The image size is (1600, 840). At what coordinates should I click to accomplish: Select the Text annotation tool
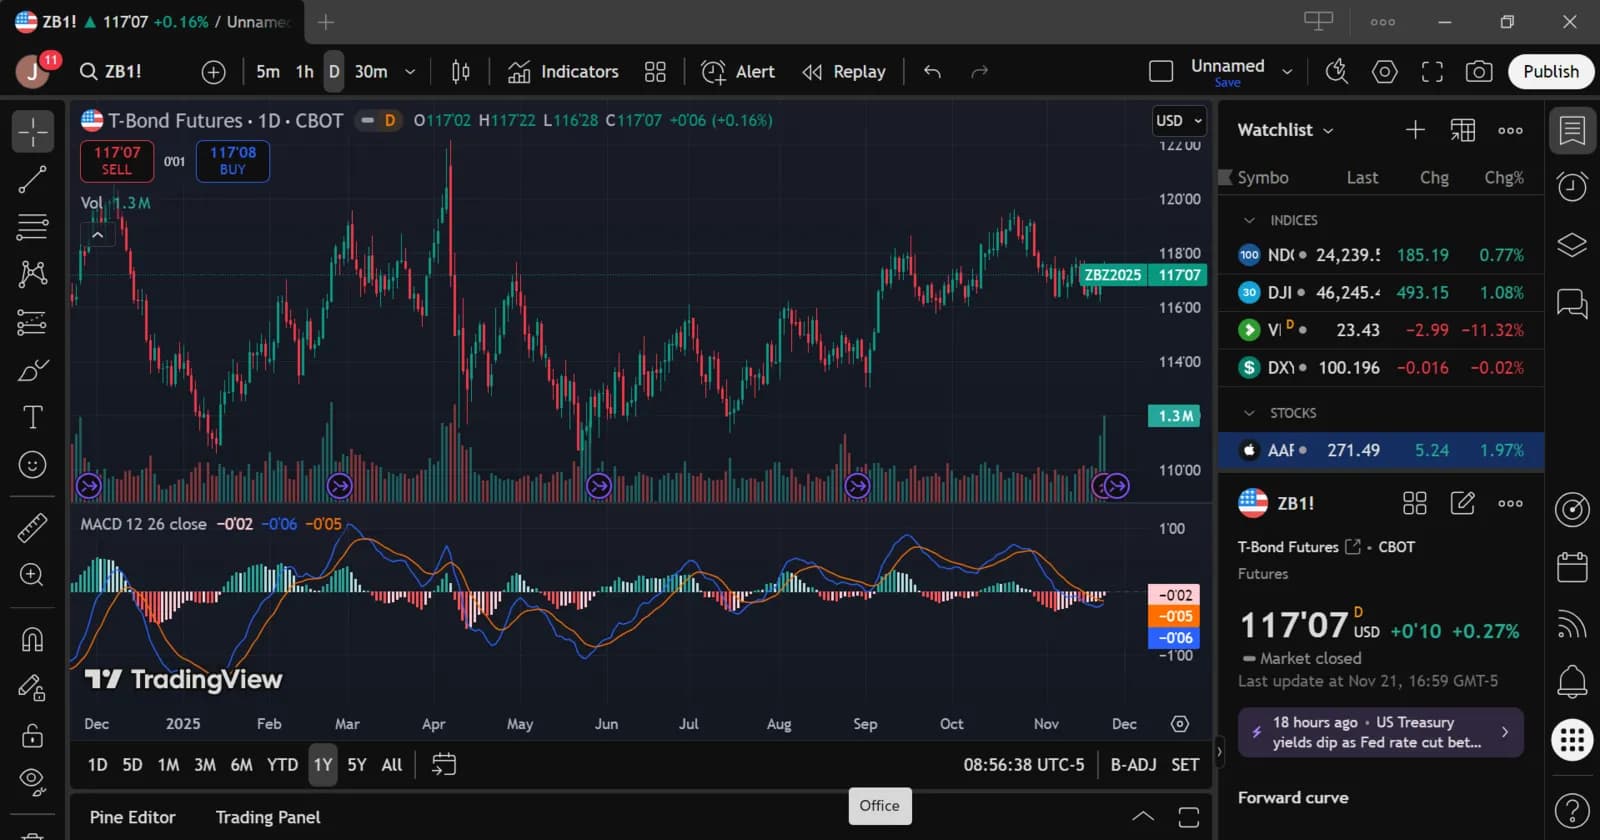[32, 417]
